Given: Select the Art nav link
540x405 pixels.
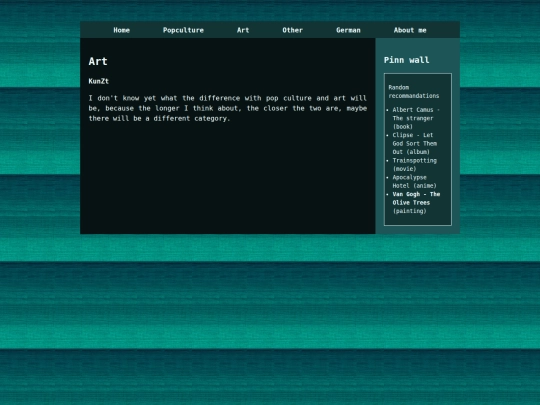Looking at the screenshot, I should pyautogui.click(x=243, y=30).
